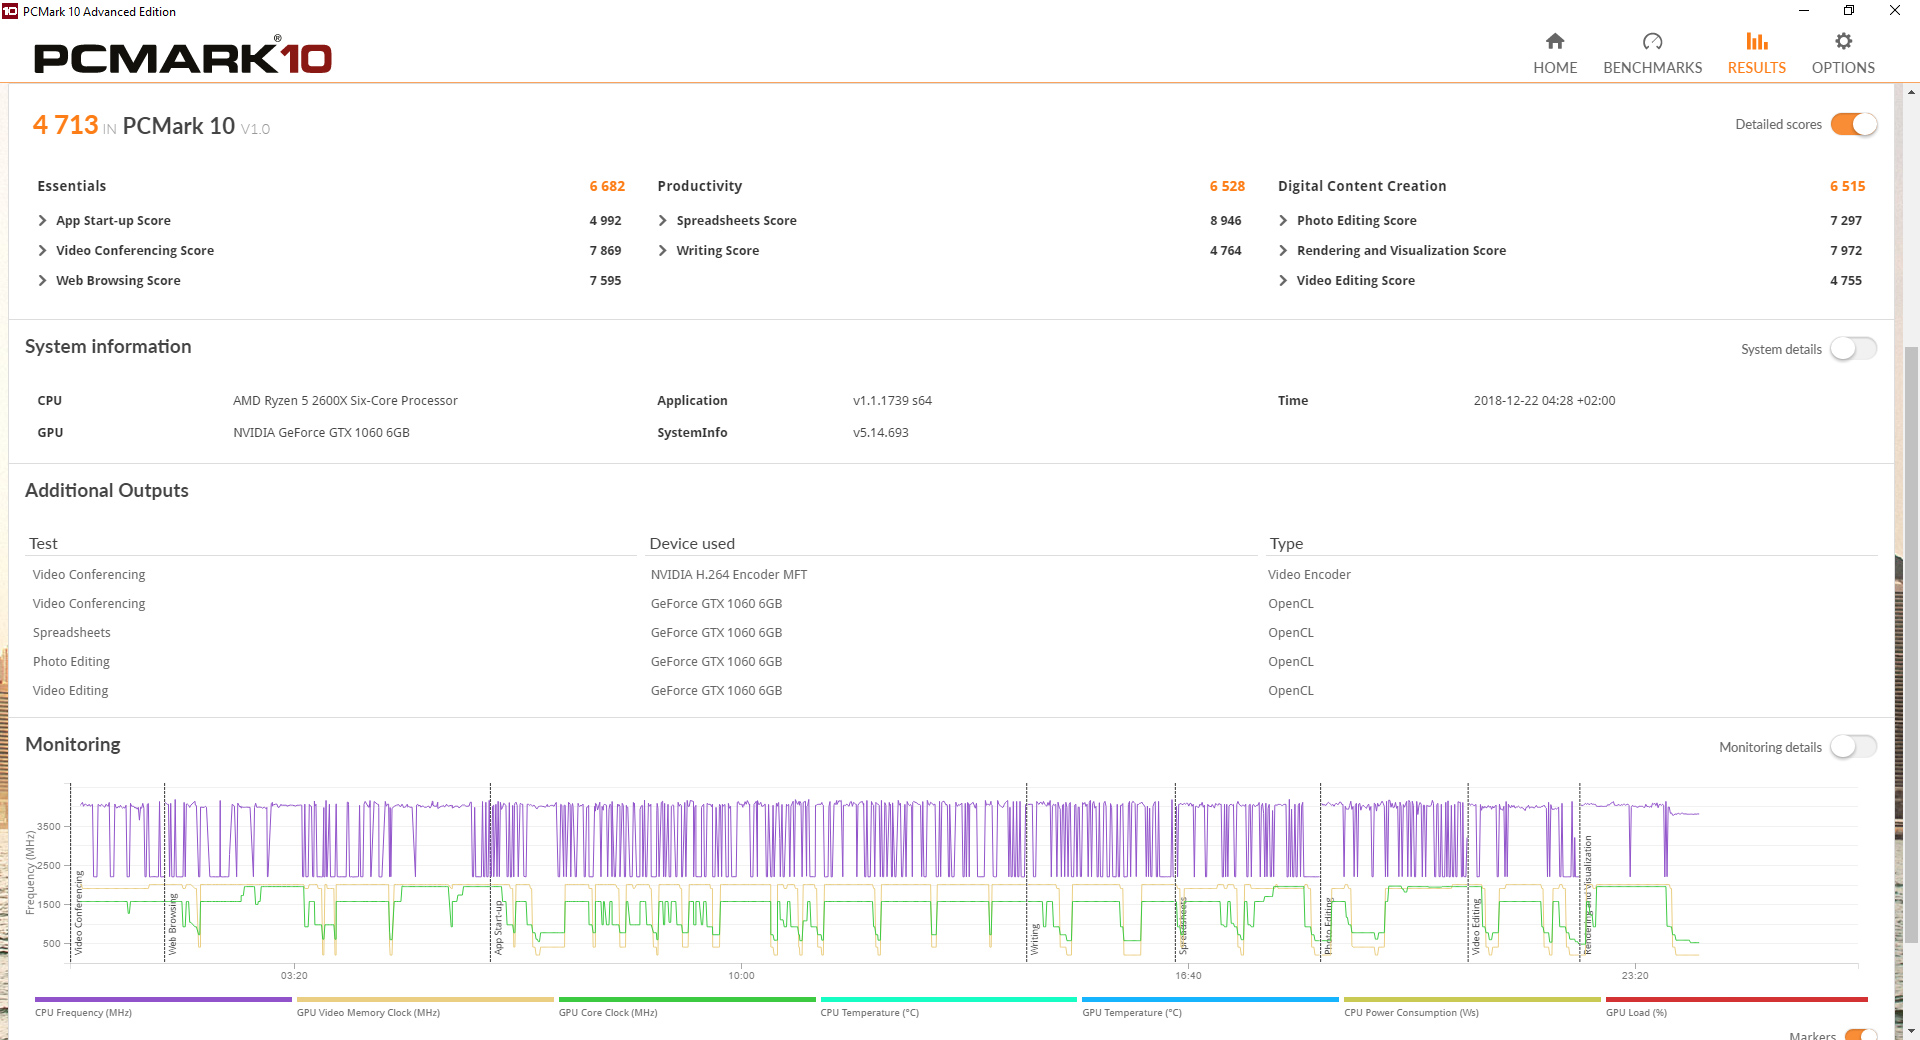The width and height of the screenshot is (1920, 1040).
Task: Click the Spreadsheets marker in chart
Action: (x=1183, y=925)
